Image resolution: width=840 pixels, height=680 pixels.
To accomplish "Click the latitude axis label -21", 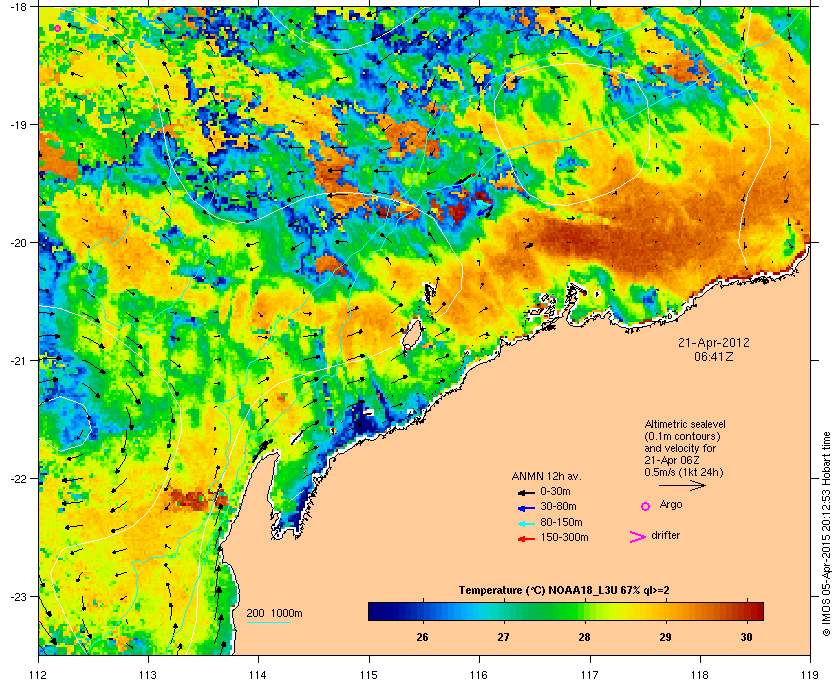I will [x=18, y=361].
